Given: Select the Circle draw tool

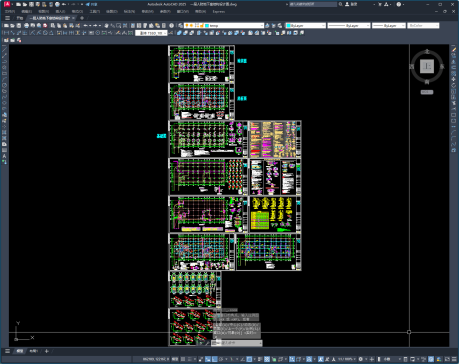Looking at the screenshot, I should 4,85.
